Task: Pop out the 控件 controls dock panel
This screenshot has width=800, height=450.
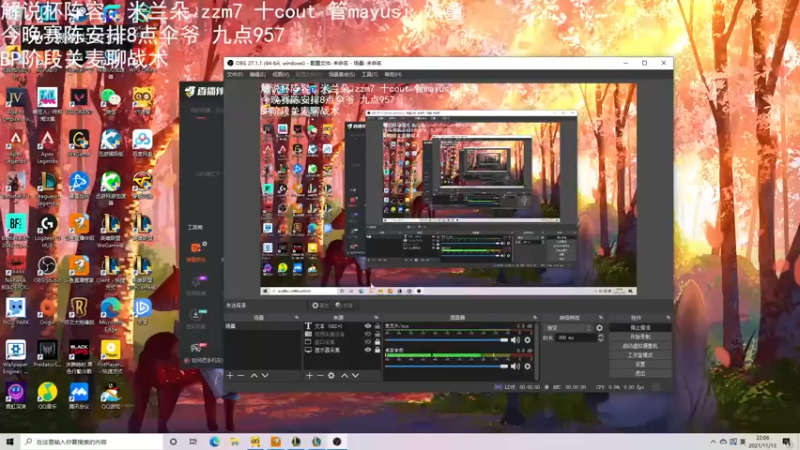Action: coord(667,317)
